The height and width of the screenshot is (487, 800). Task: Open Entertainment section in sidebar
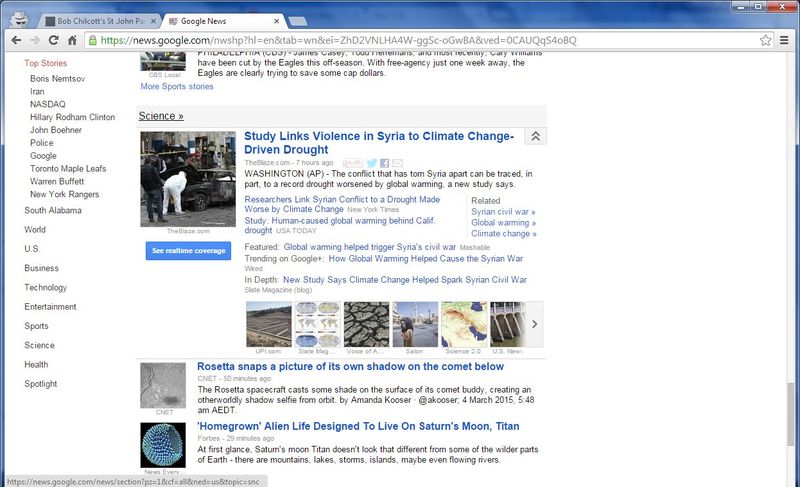pos(50,307)
